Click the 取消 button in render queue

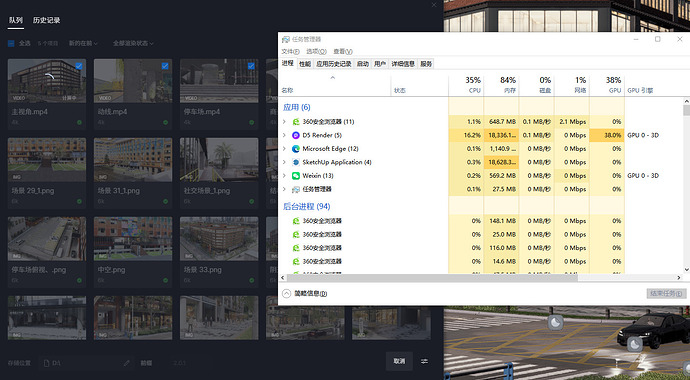[399, 361]
